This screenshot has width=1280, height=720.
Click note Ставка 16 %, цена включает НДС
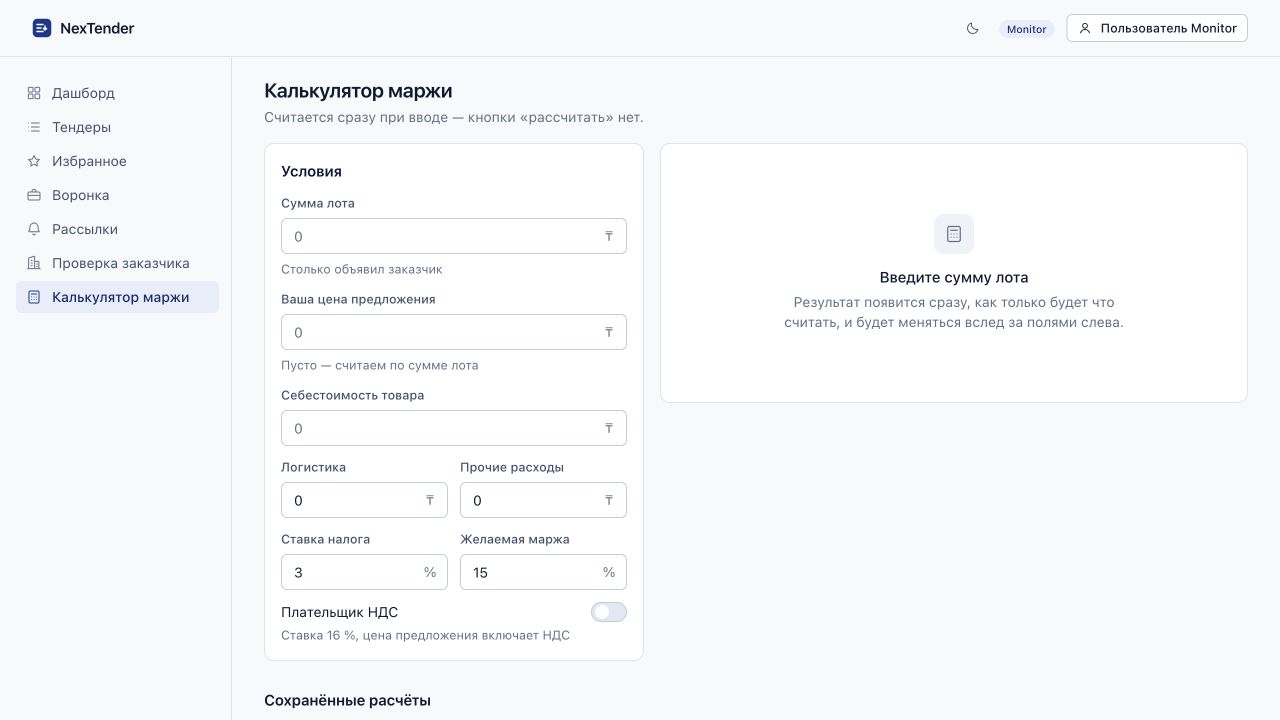point(425,635)
